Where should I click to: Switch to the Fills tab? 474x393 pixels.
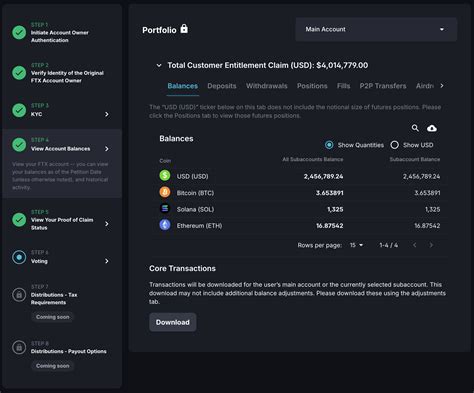click(343, 86)
